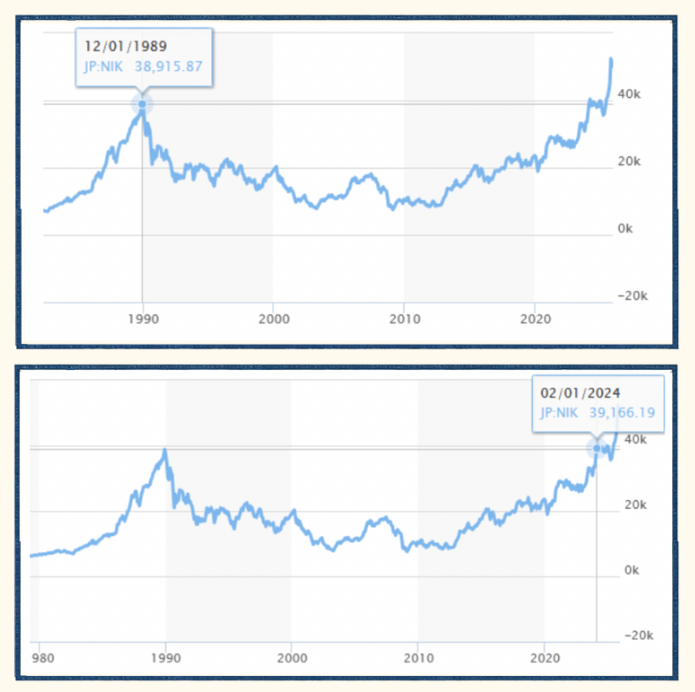Select the 2000 x-axis label in top chart
This screenshot has height=692, width=695.
tap(273, 319)
